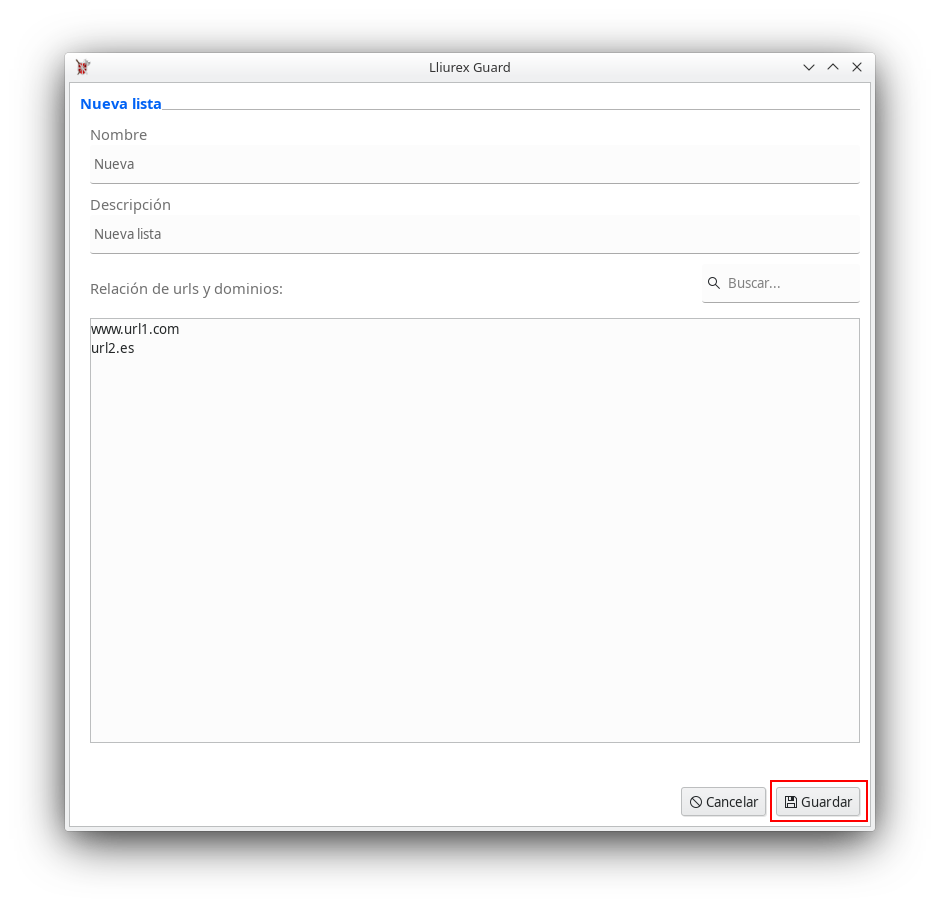The image size is (940, 908).
Task: Click the 'Descripción' field label
Action: [x=130, y=205]
